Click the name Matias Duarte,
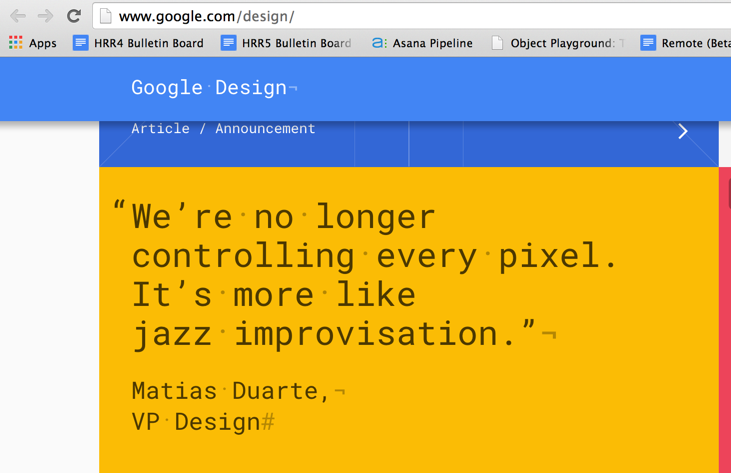The height and width of the screenshot is (473, 731). pyautogui.click(x=231, y=391)
